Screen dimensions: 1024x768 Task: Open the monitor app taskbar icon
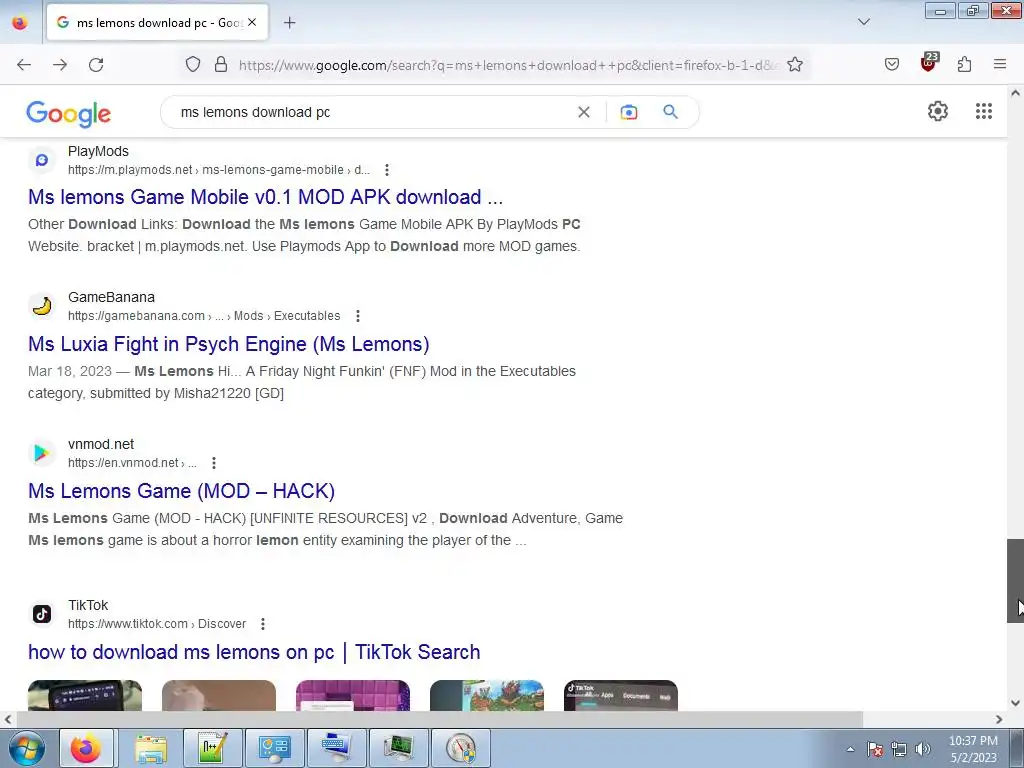tap(398, 748)
